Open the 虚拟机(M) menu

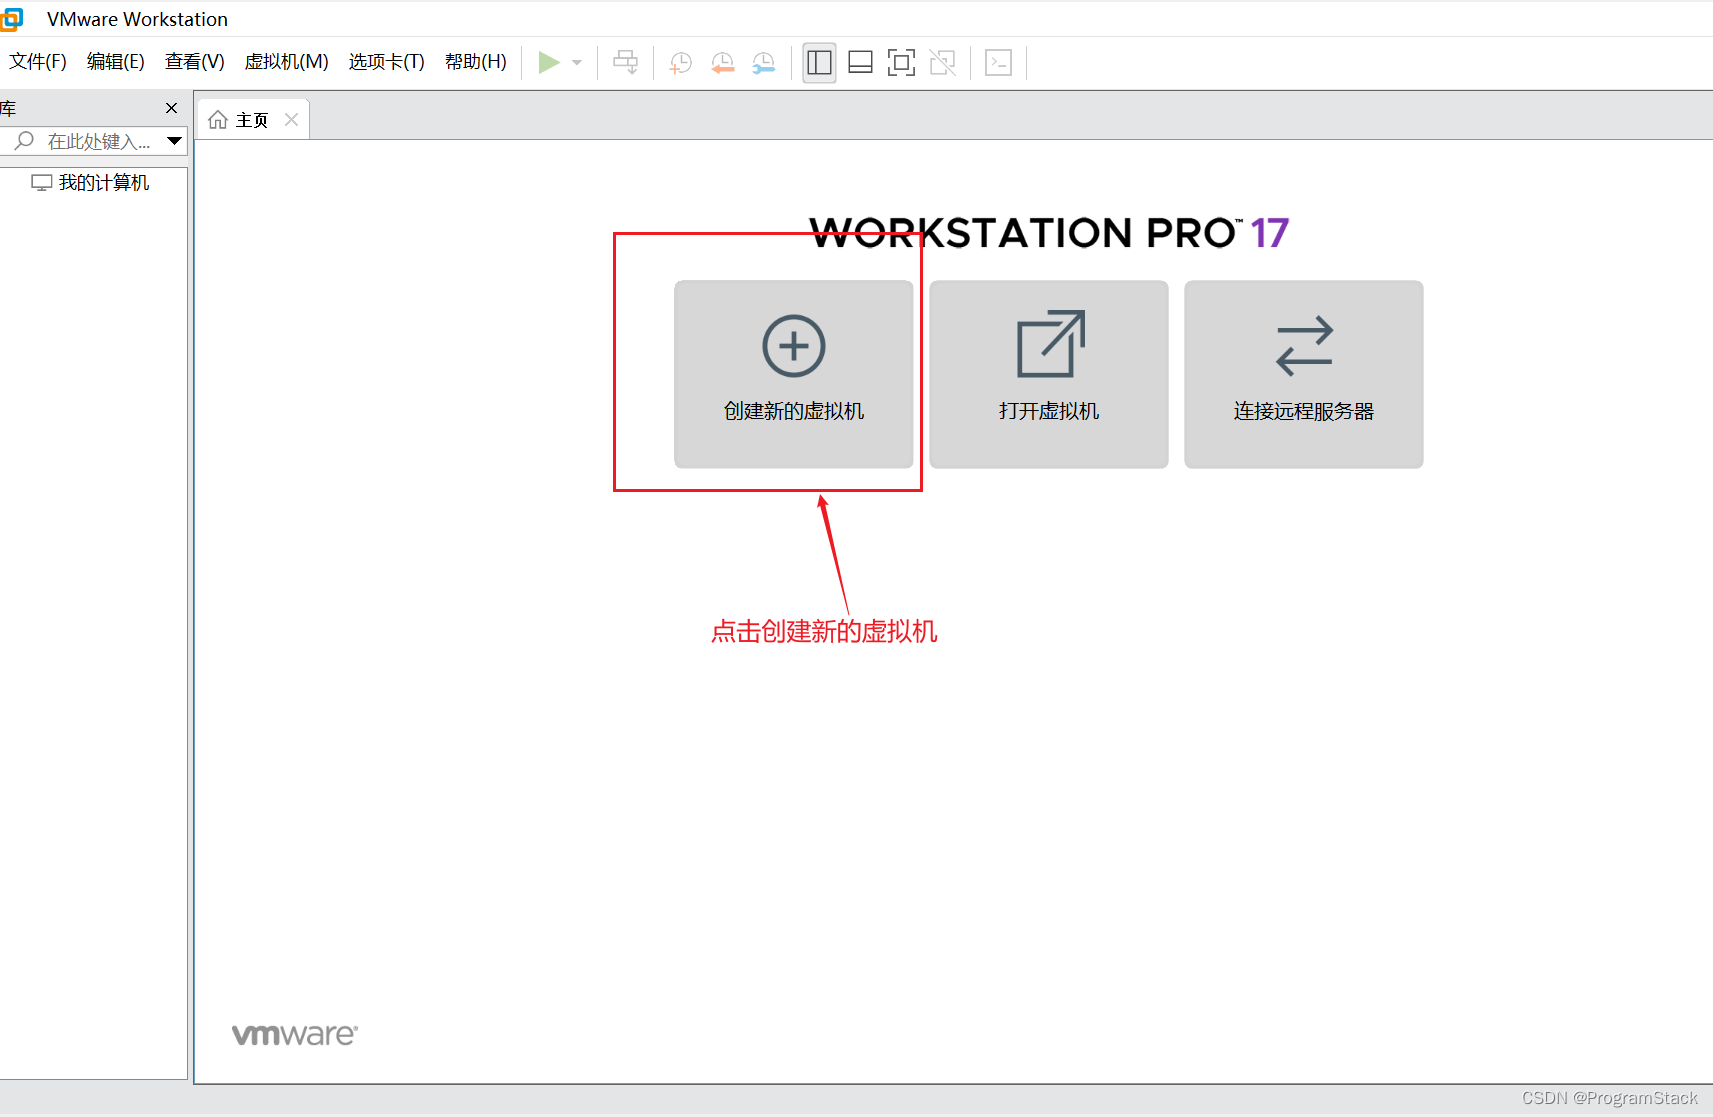coord(287,62)
